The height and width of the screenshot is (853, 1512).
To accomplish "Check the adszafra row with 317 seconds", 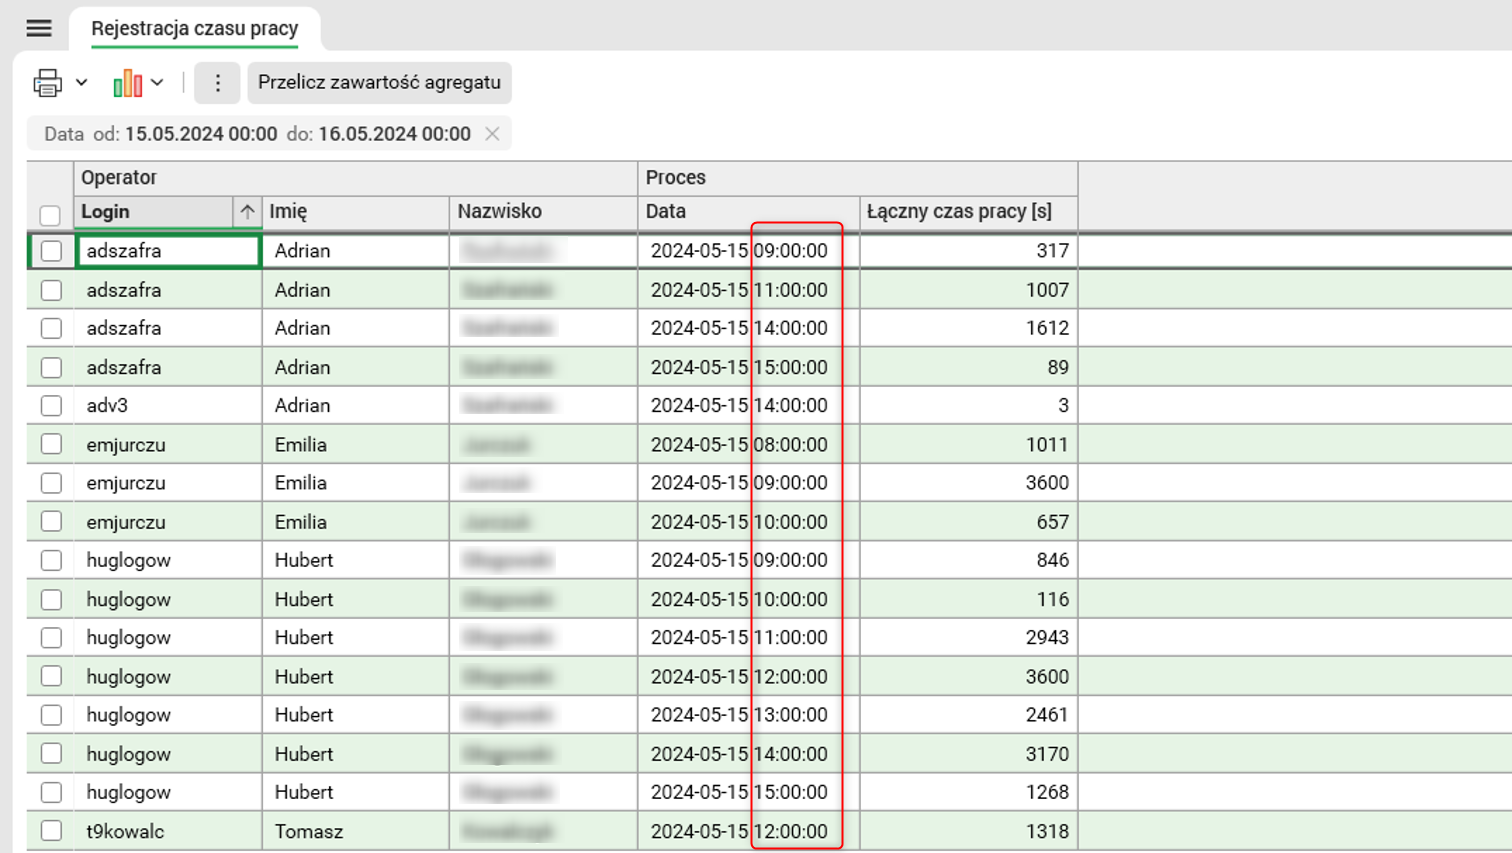I will pyautogui.click(x=51, y=251).
